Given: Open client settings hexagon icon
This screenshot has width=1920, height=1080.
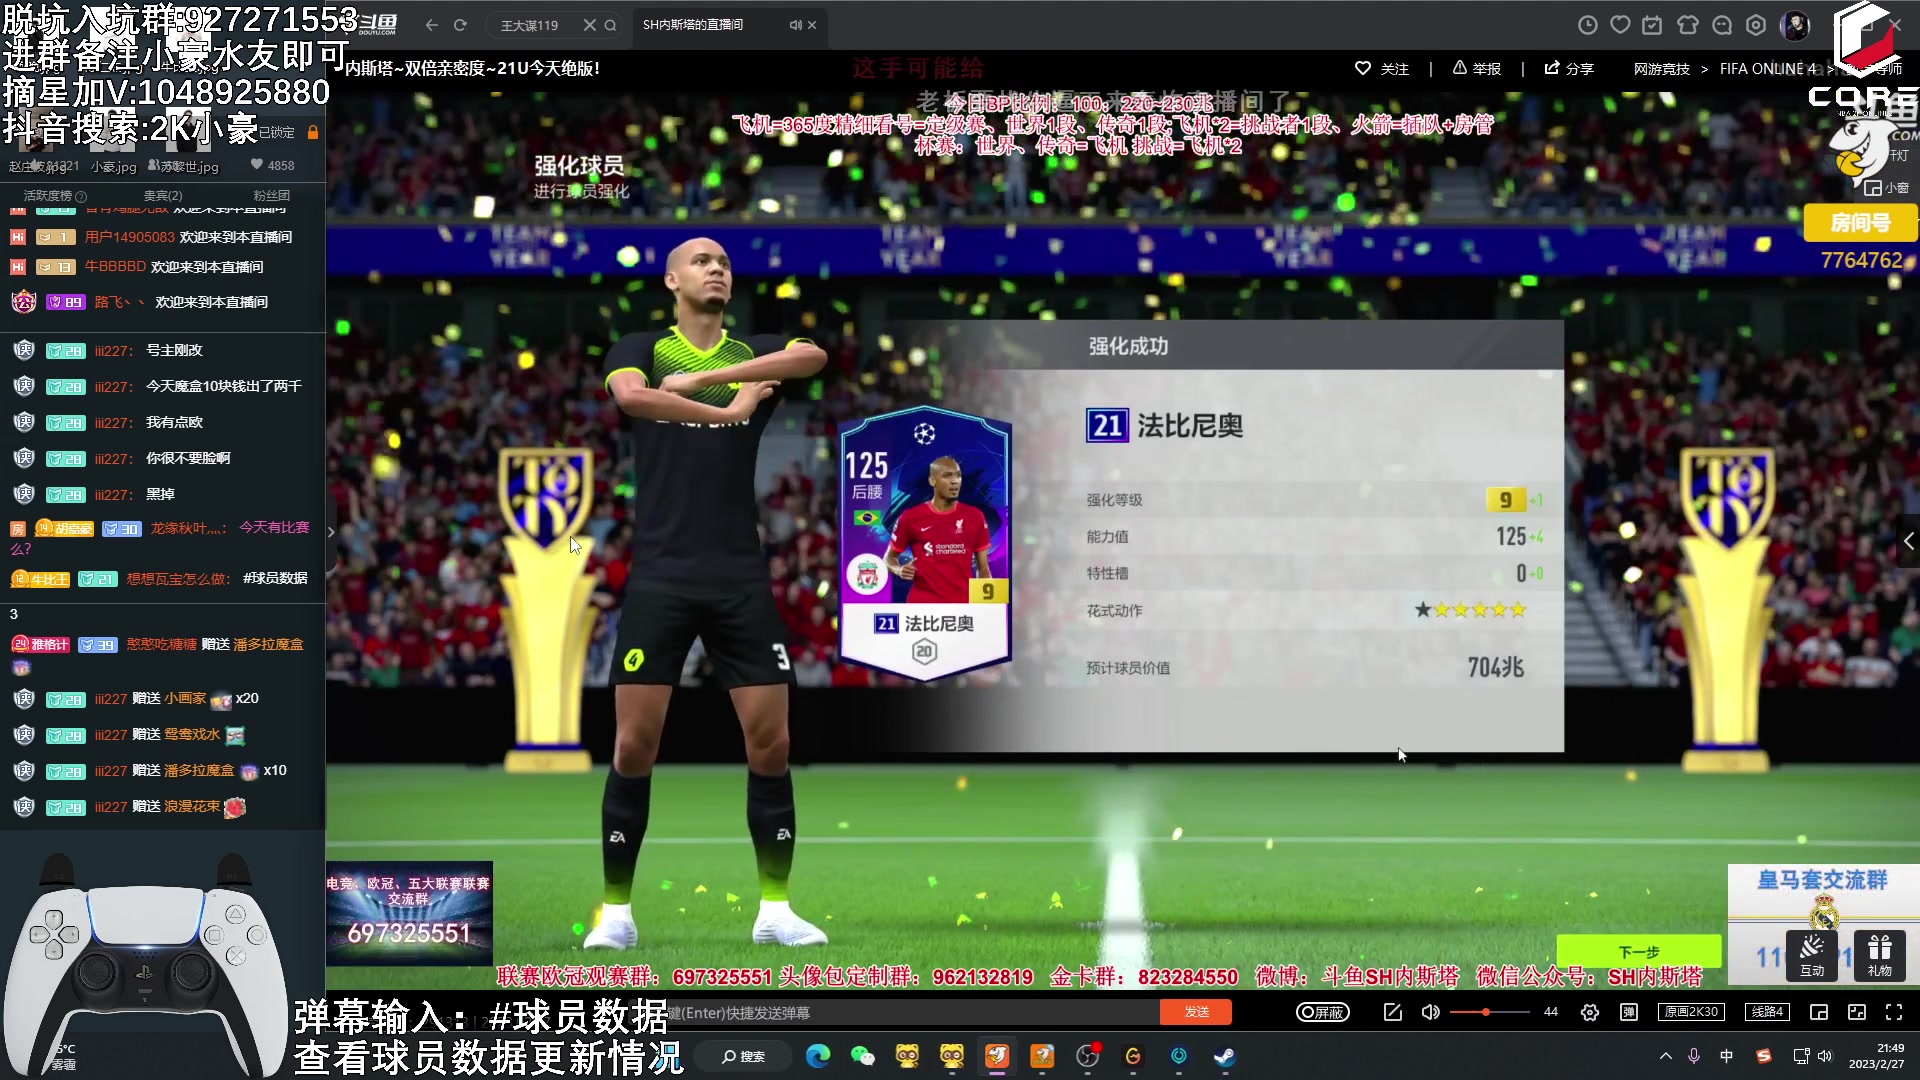Looking at the screenshot, I should tap(1756, 25).
